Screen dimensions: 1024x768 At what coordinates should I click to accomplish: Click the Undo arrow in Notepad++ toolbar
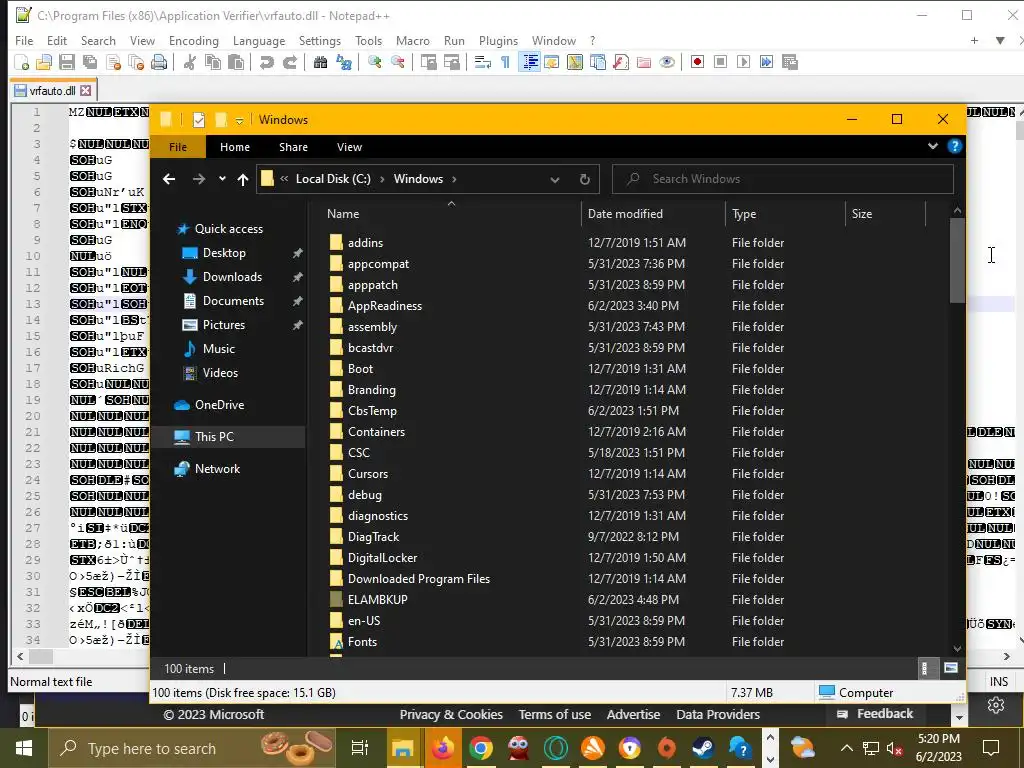coord(266,62)
